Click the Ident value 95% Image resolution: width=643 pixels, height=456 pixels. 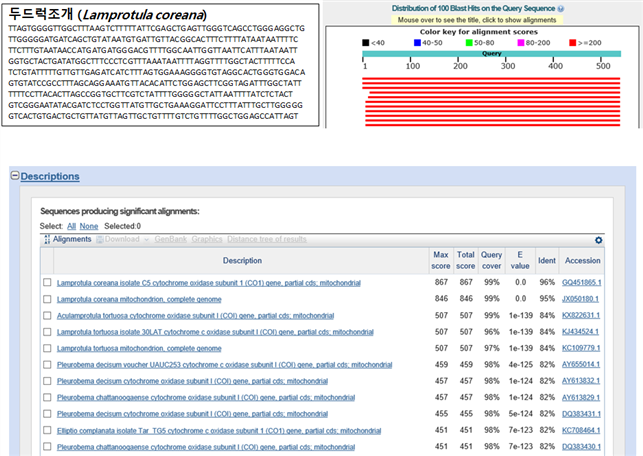[547, 299]
